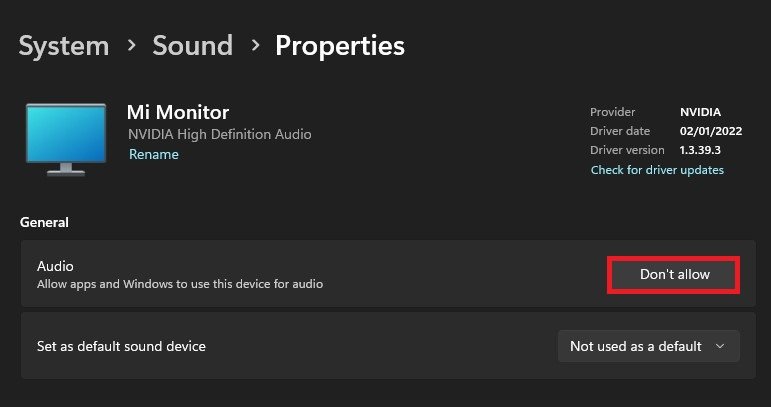Viewport: 771px width, 407px height.
Task: Check for driver updates
Action: coord(657,170)
